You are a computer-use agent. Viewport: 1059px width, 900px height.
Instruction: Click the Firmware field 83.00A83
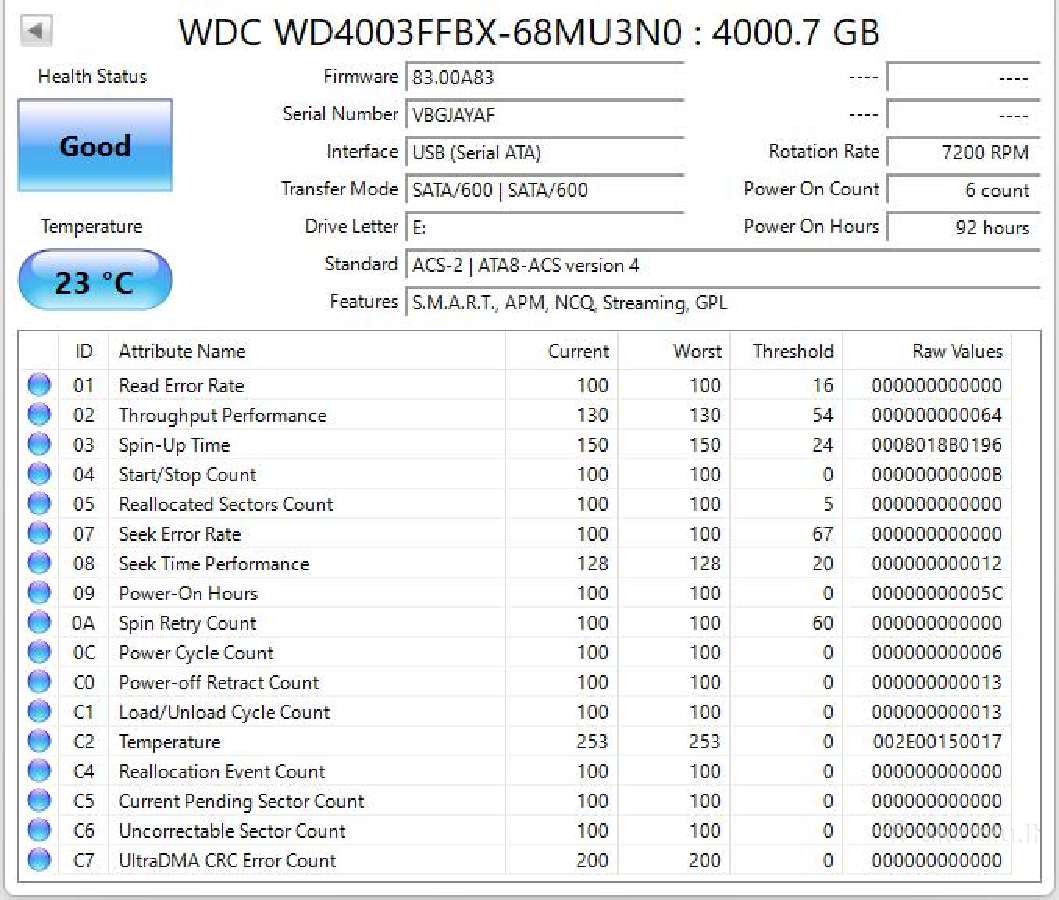click(x=544, y=77)
